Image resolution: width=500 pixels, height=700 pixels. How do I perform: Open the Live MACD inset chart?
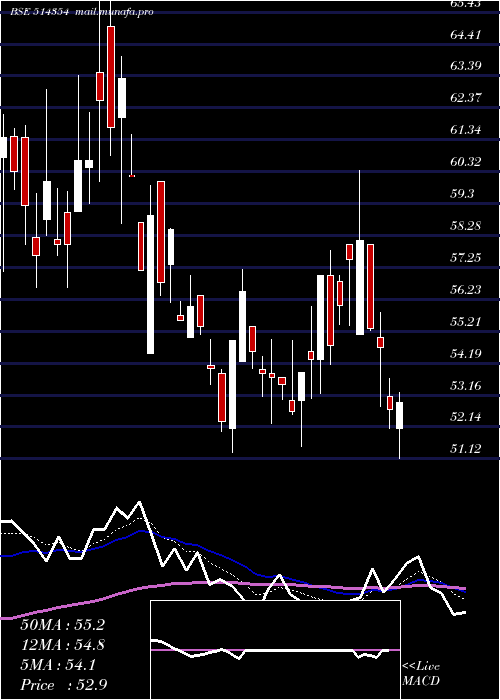pyautogui.click(x=275, y=650)
